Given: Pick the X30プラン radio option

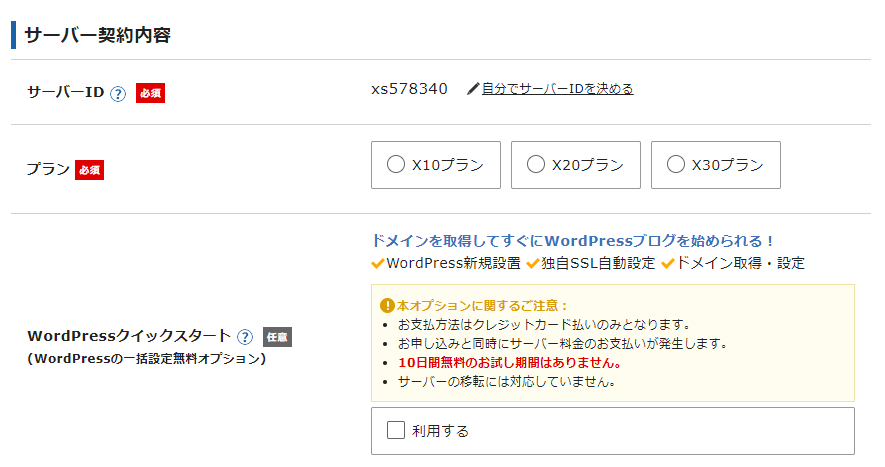Looking at the screenshot, I should pyautogui.click(x=675, y=165).
